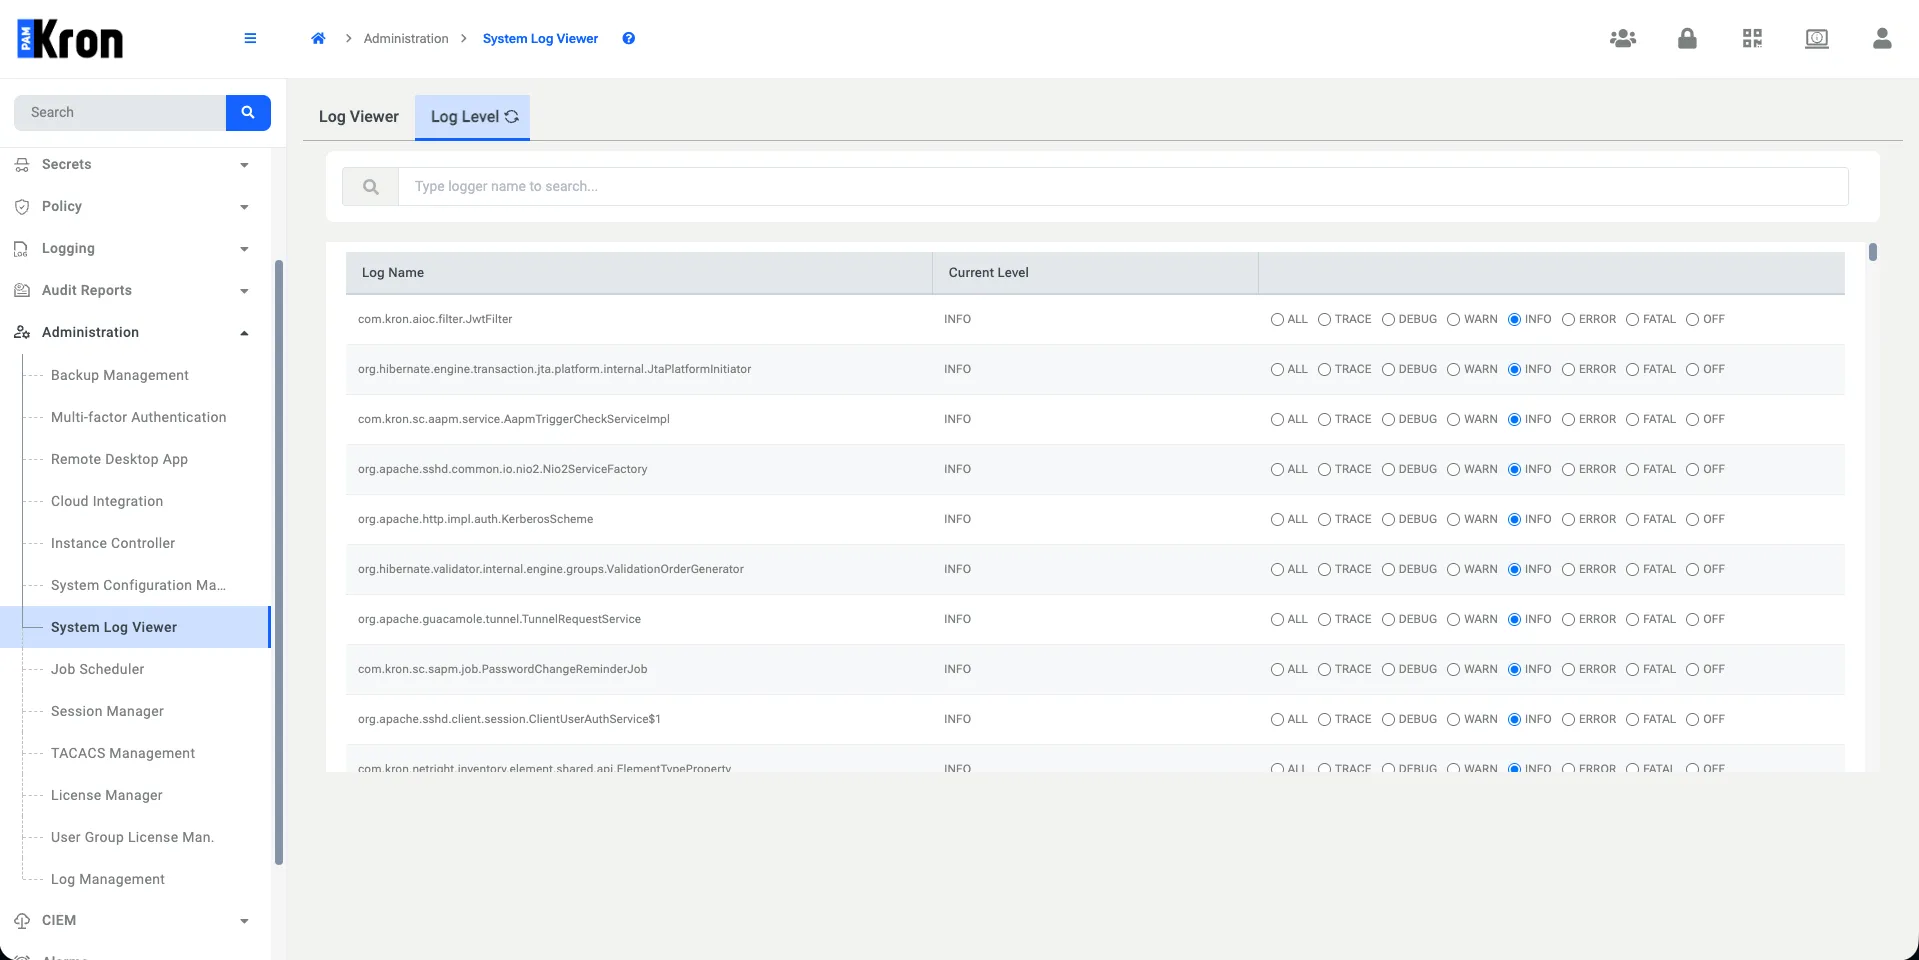Screen dimensions: 1919x960
Task: Click the Kron PAM logo
Action: point(70,40)
